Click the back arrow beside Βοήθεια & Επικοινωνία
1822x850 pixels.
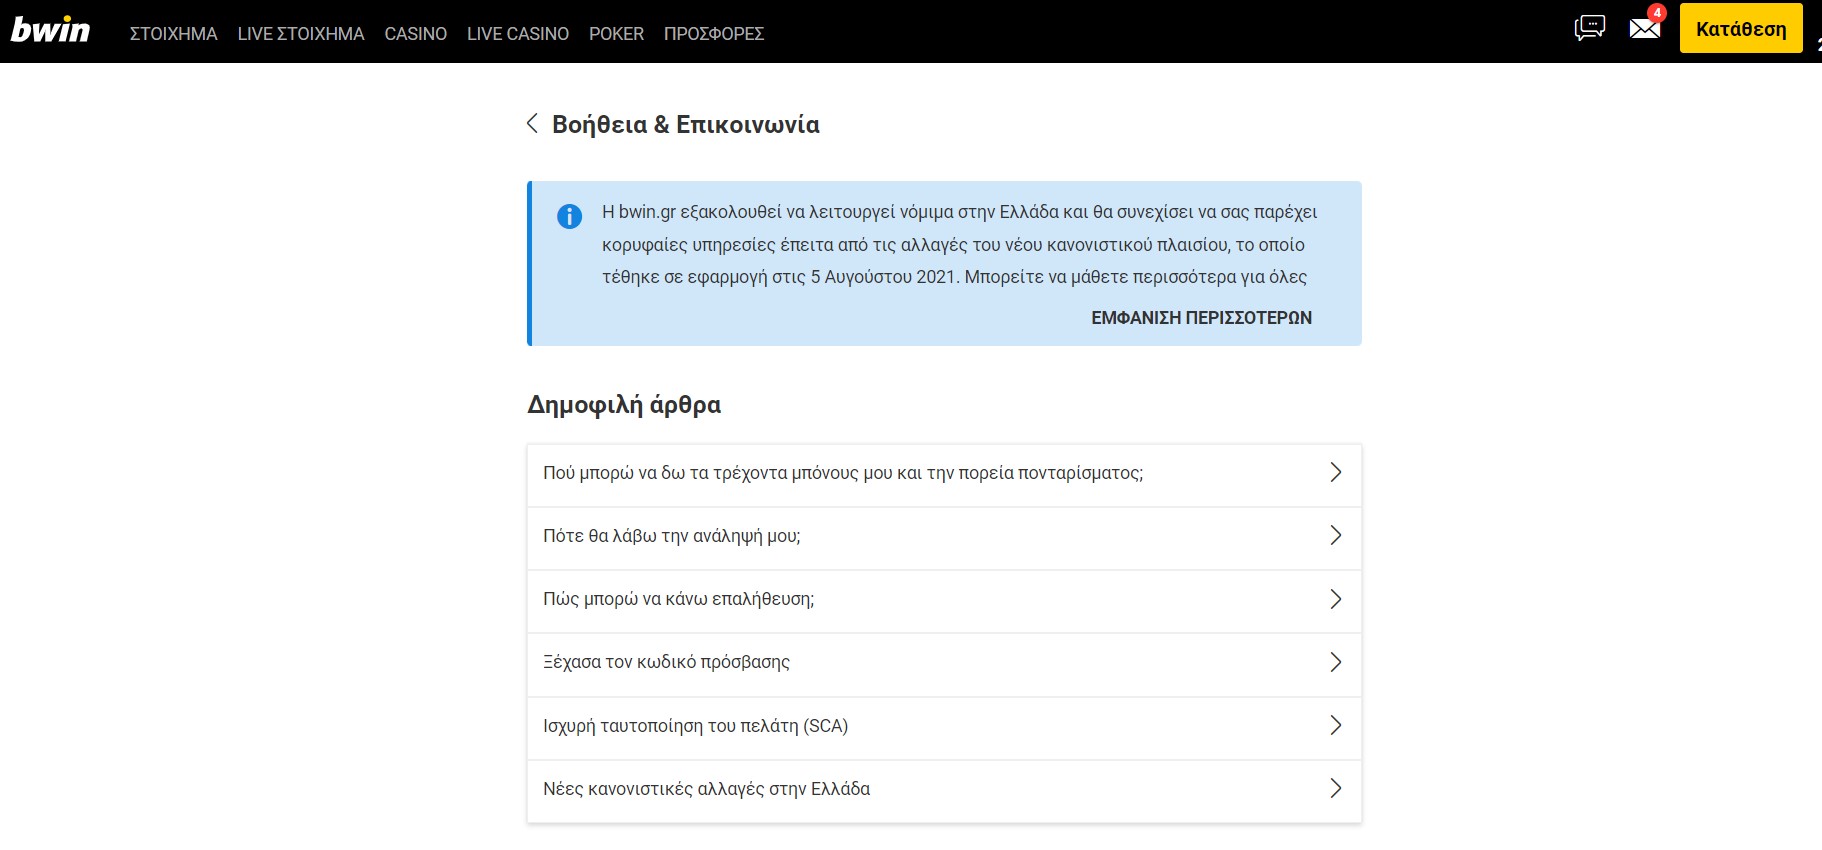[532, 124]
